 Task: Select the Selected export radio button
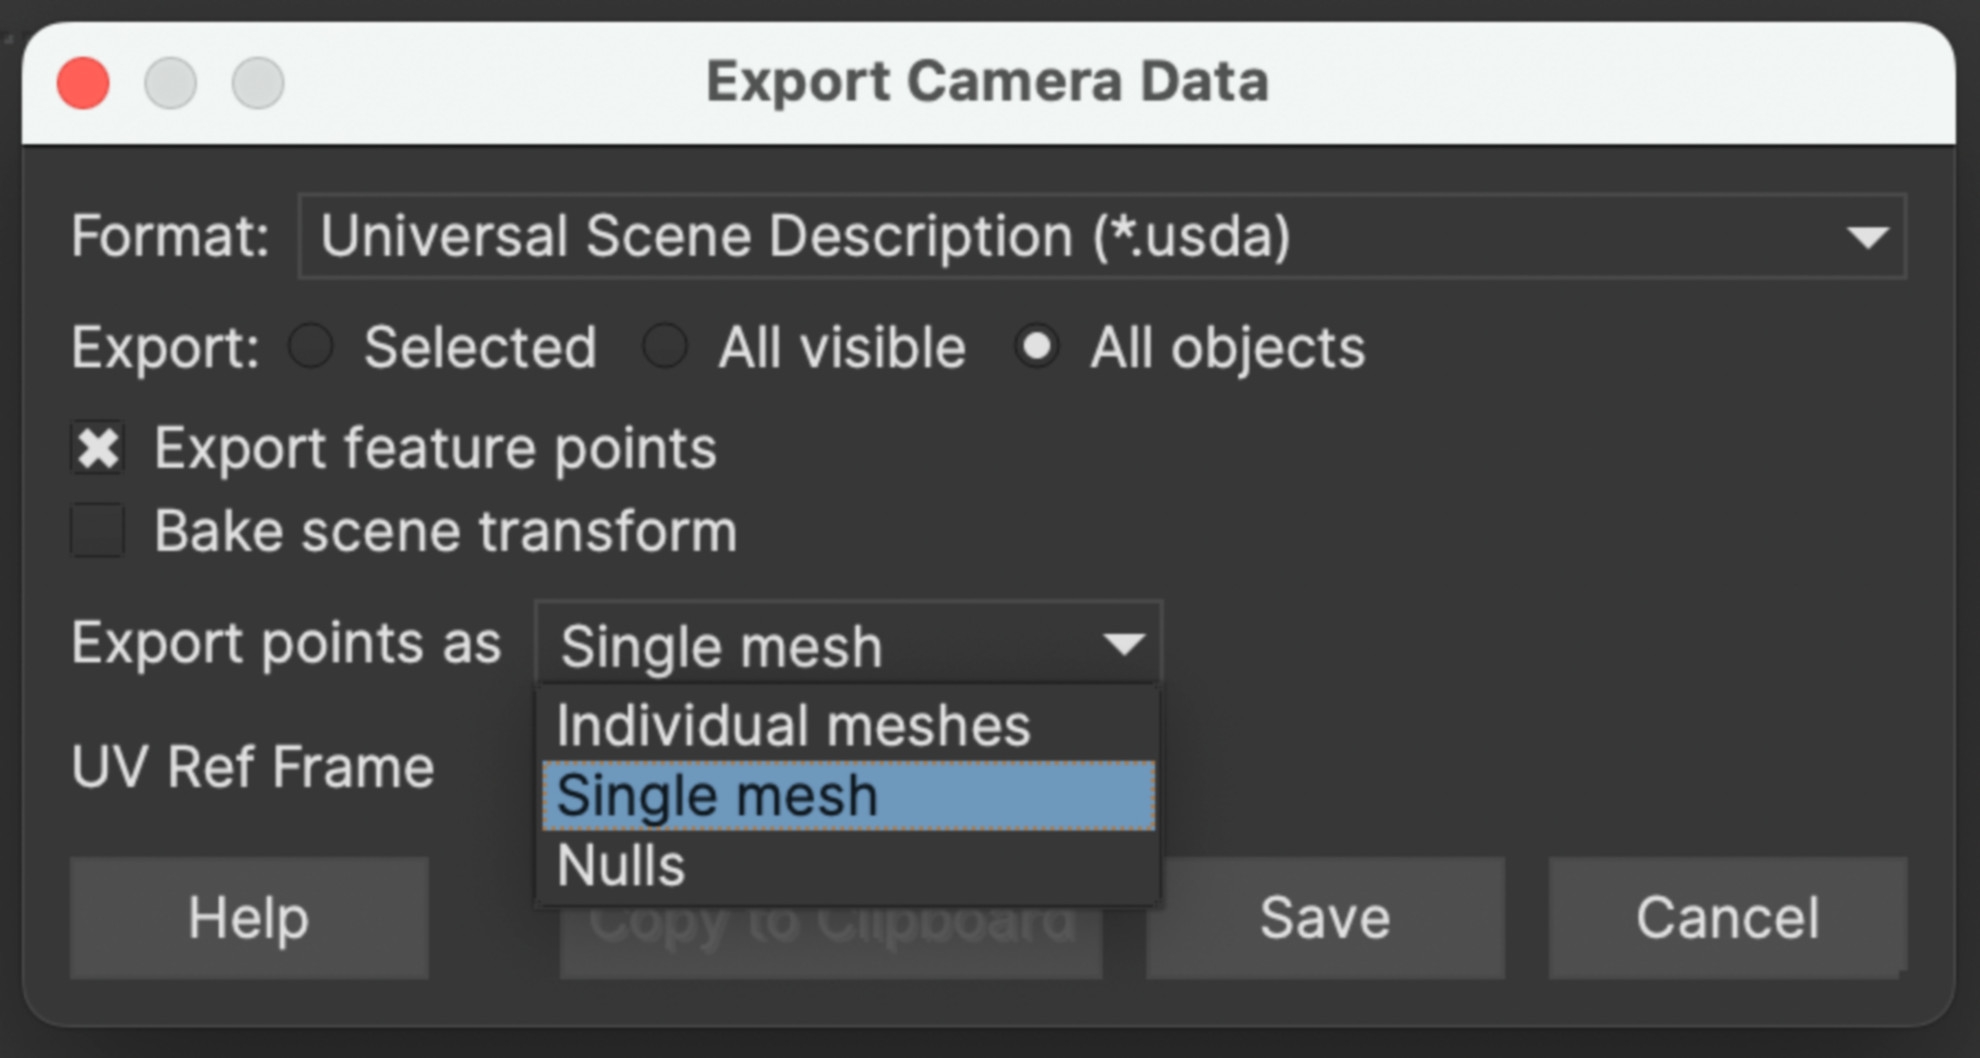pos(311,347)
